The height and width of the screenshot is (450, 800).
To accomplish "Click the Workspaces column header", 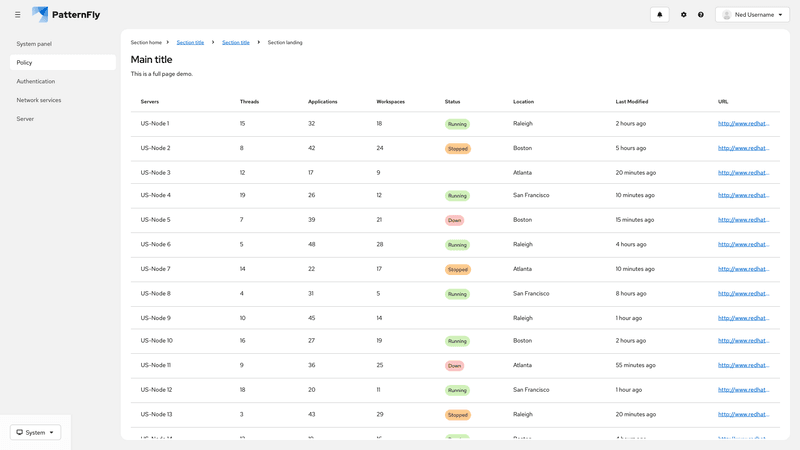I will click(391, 102).
